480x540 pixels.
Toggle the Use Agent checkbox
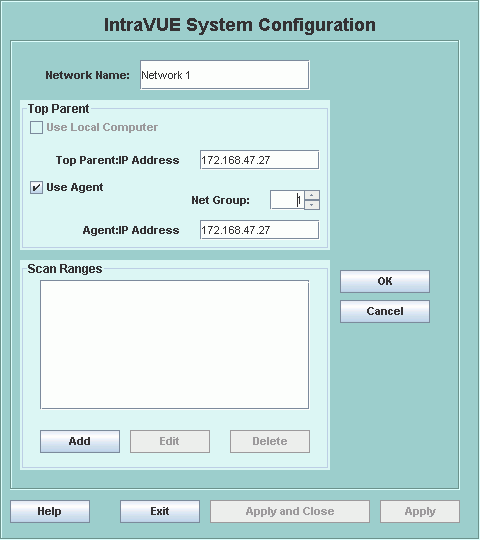click(36, 188)
